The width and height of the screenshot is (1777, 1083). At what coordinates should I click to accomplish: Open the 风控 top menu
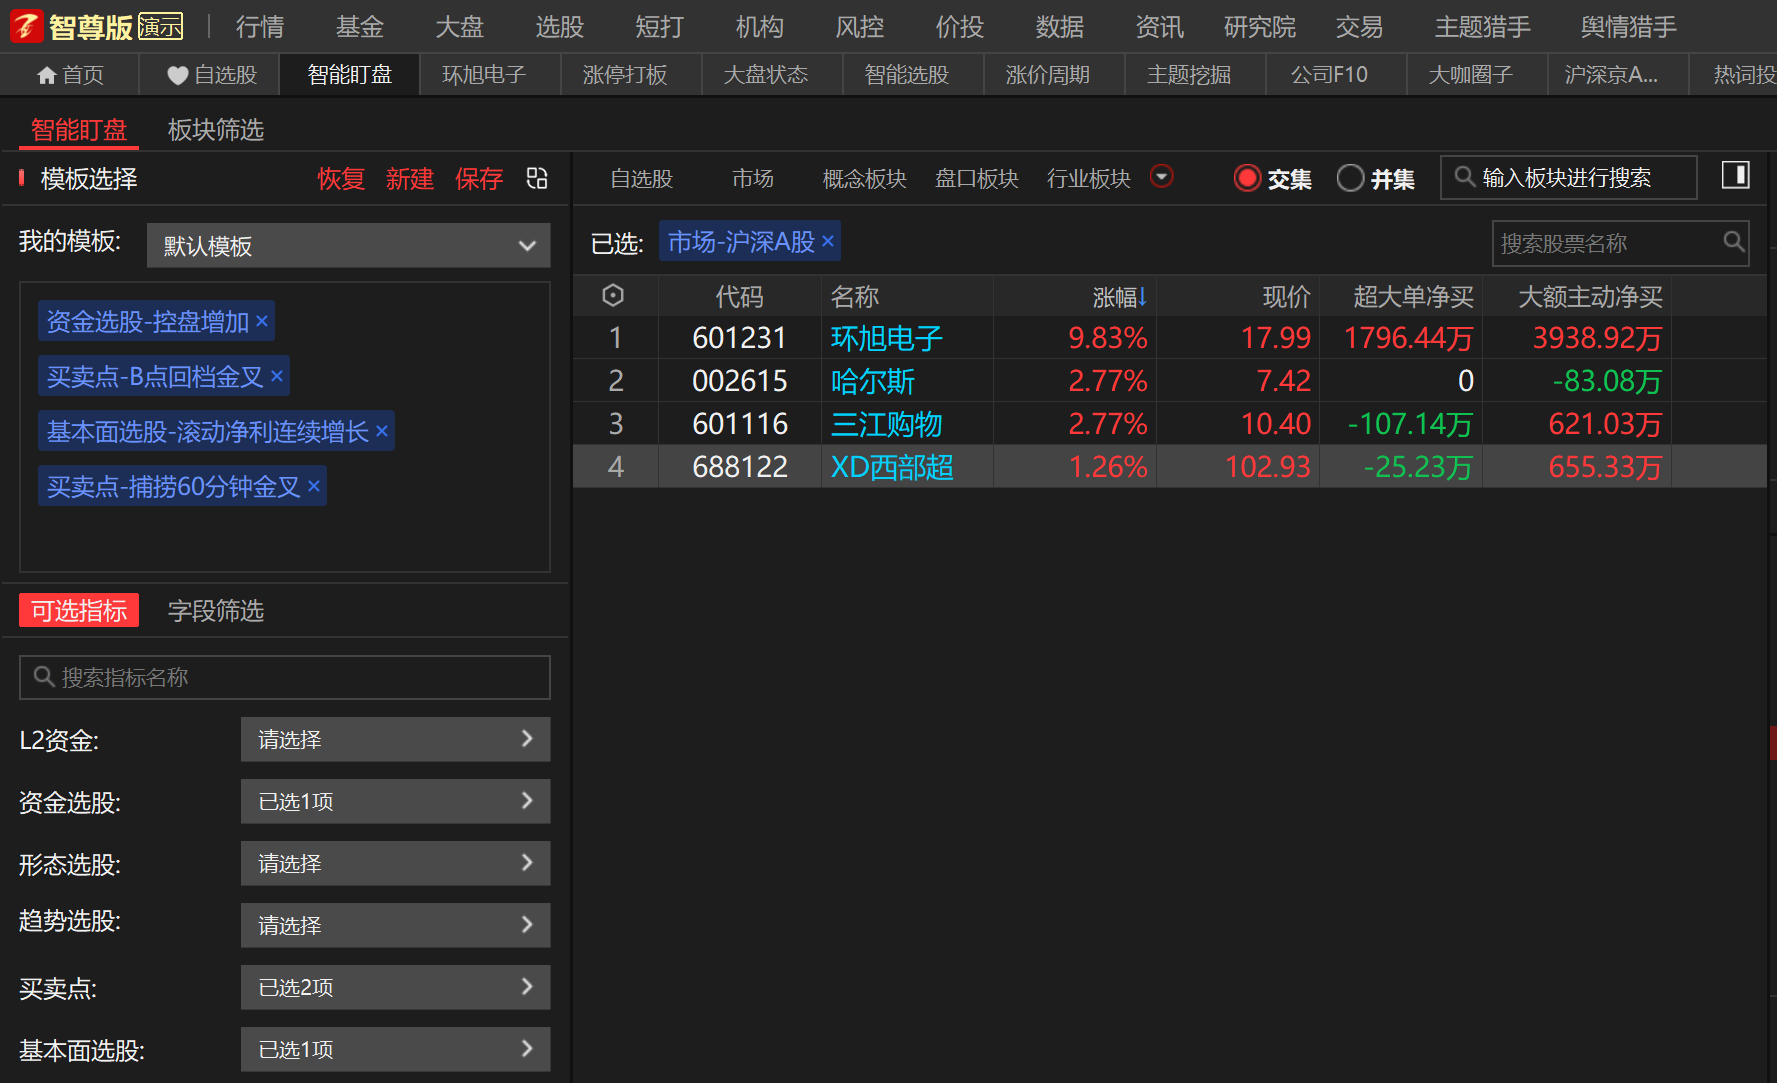860,27
